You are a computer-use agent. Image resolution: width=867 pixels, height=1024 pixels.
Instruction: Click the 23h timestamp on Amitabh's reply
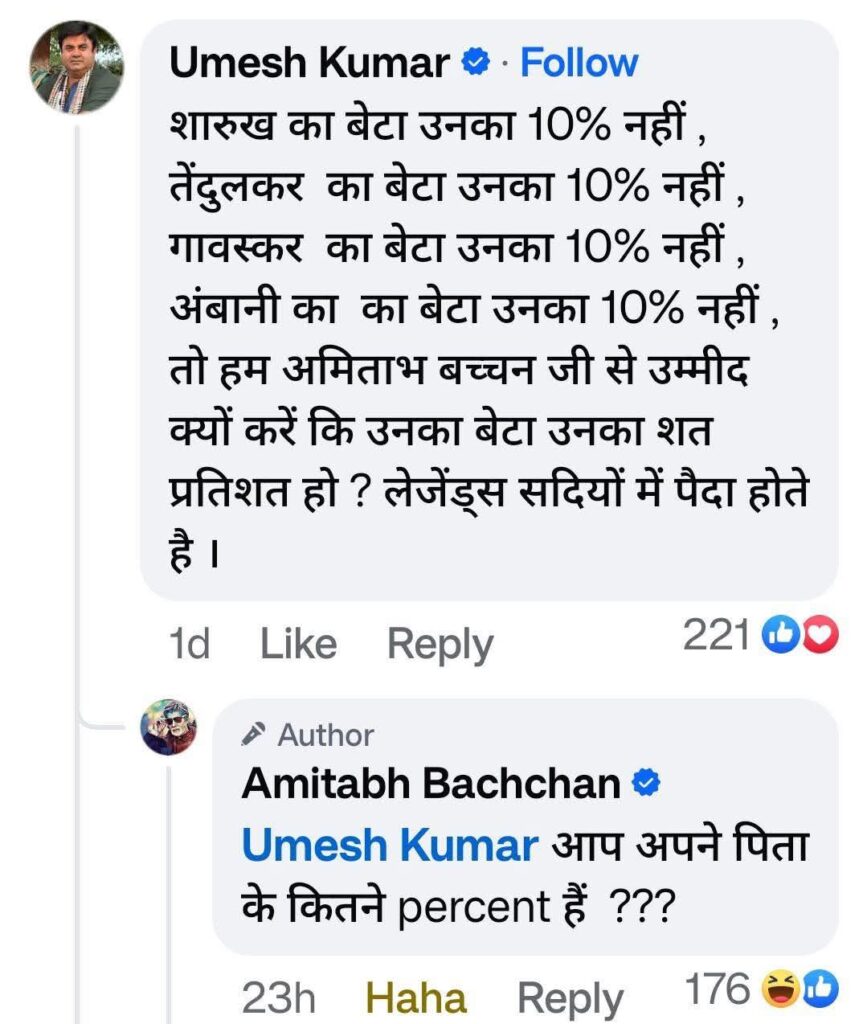(x=282, y=998)
